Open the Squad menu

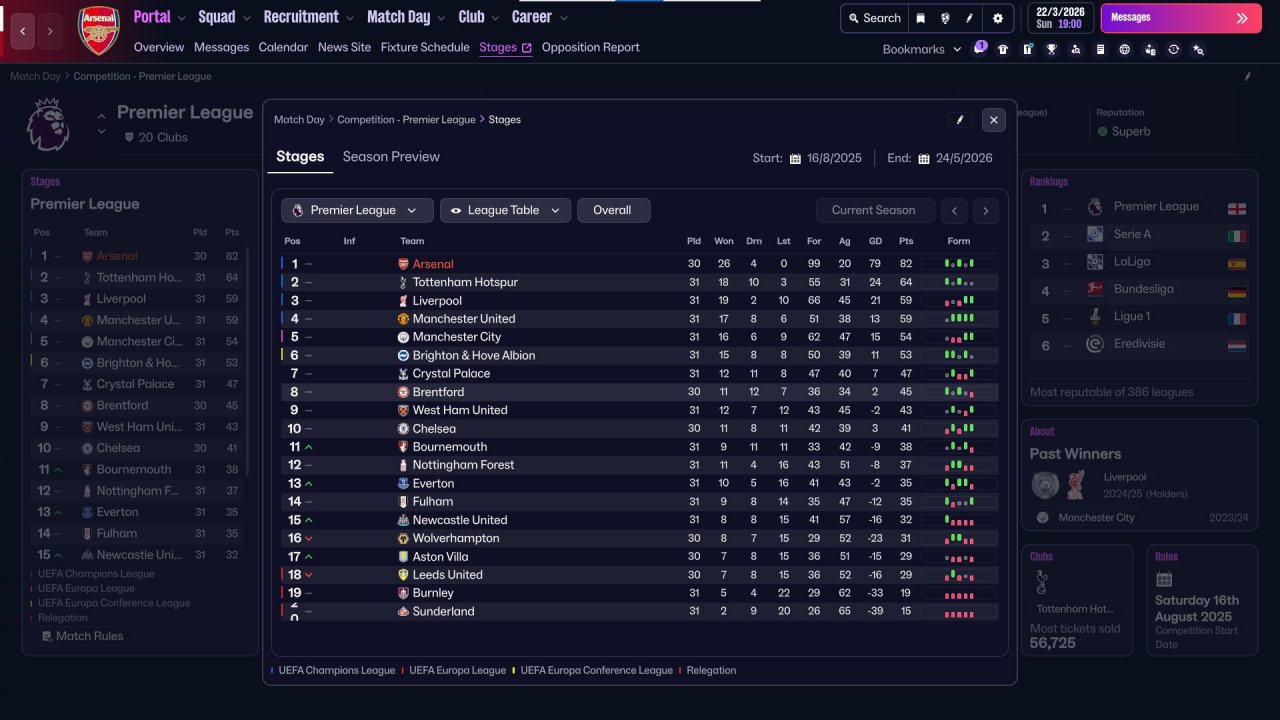point(226,17)
